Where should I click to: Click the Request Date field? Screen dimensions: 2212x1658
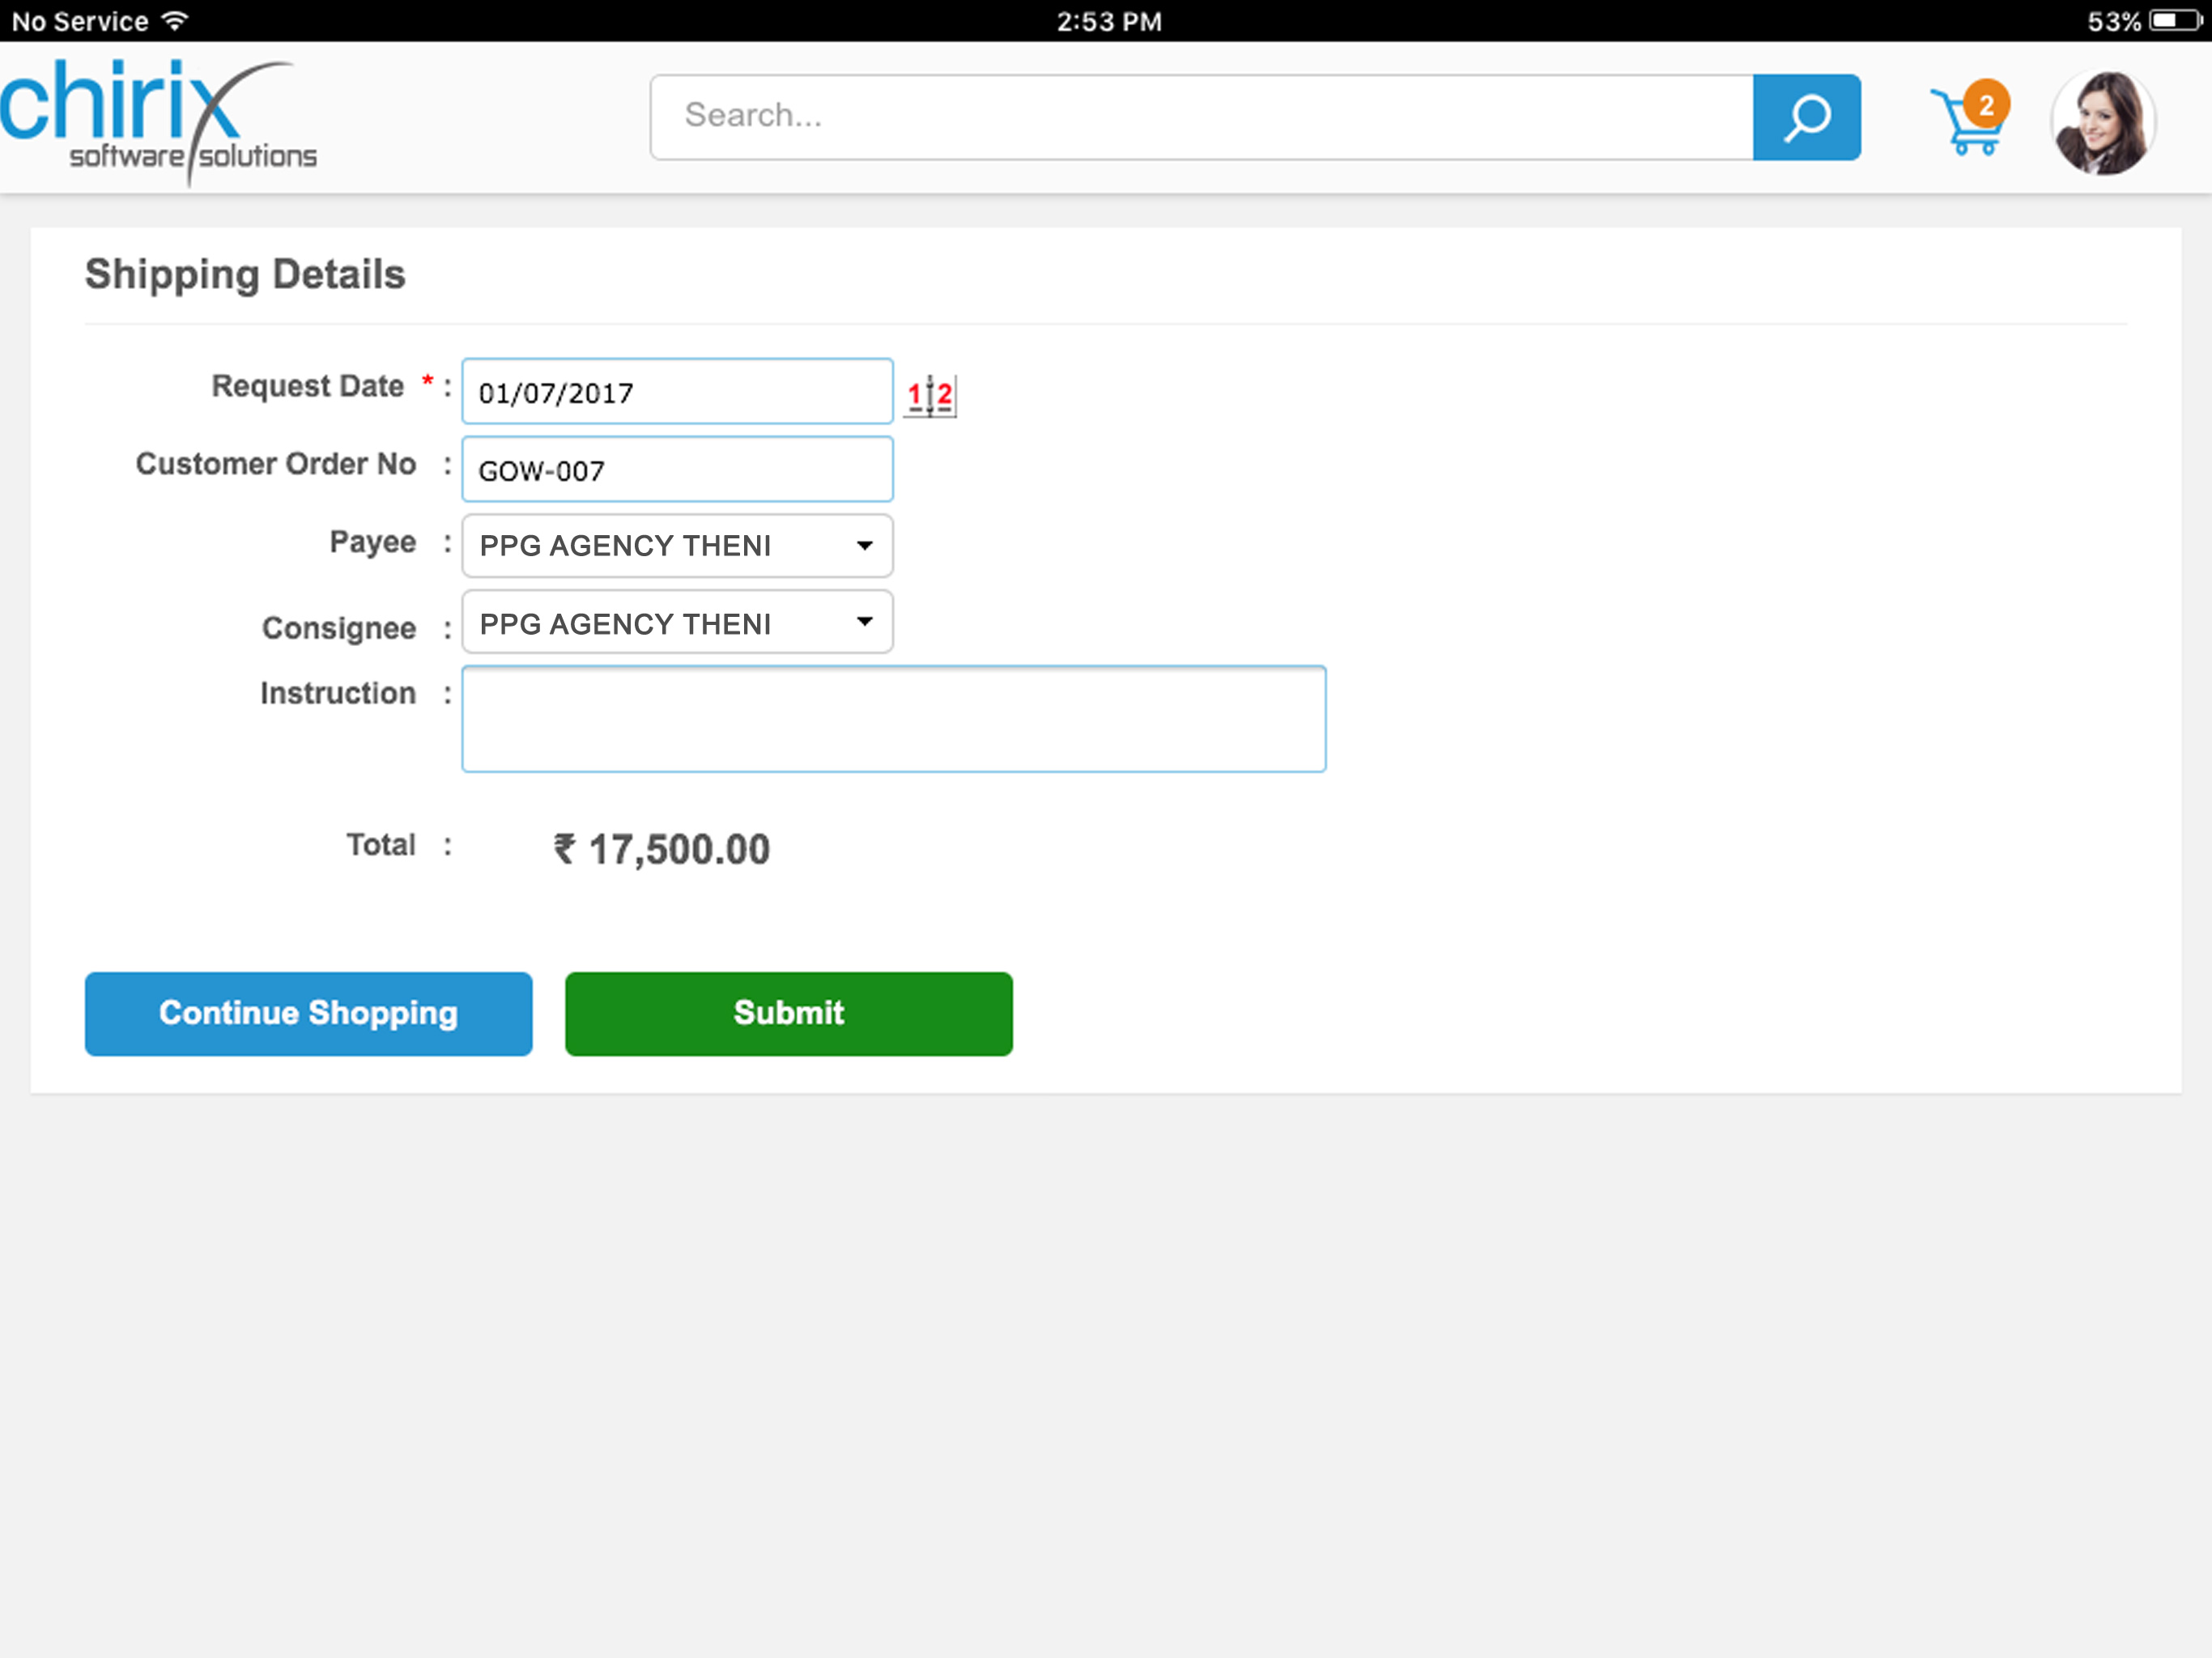pos(677,391)
